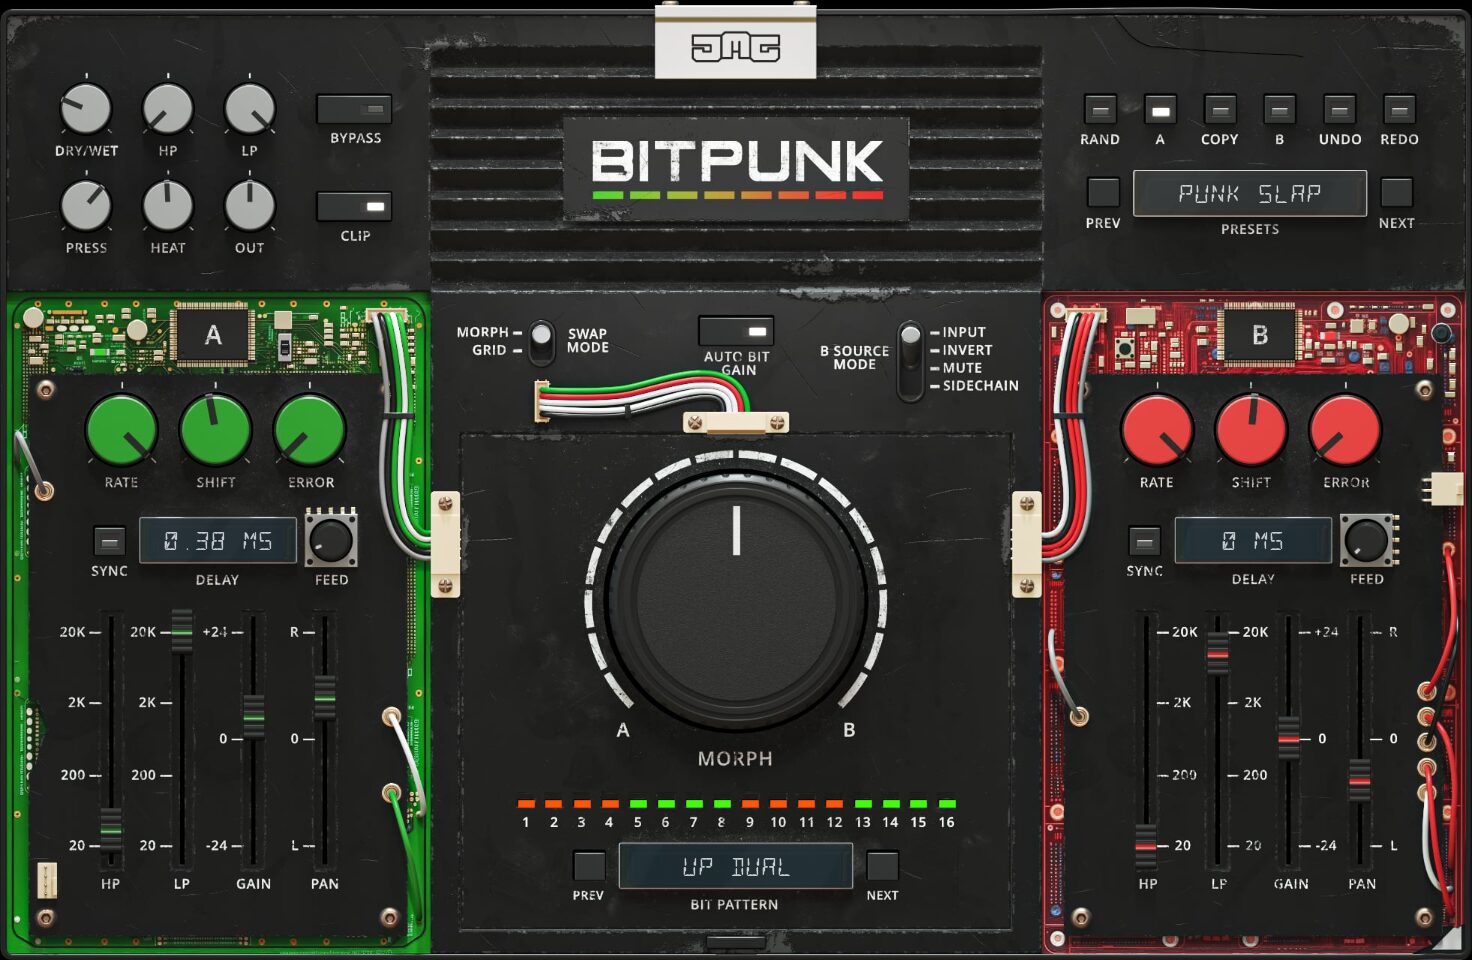
Task: Click the OUT knob
Action: click(249, 206)
